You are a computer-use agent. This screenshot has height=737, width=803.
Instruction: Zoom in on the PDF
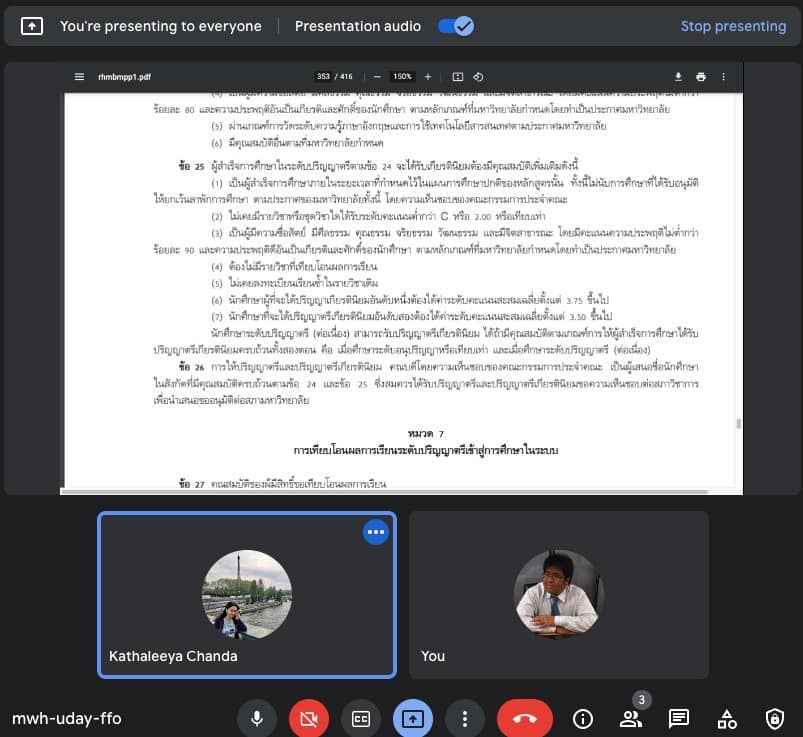[428, 77]
